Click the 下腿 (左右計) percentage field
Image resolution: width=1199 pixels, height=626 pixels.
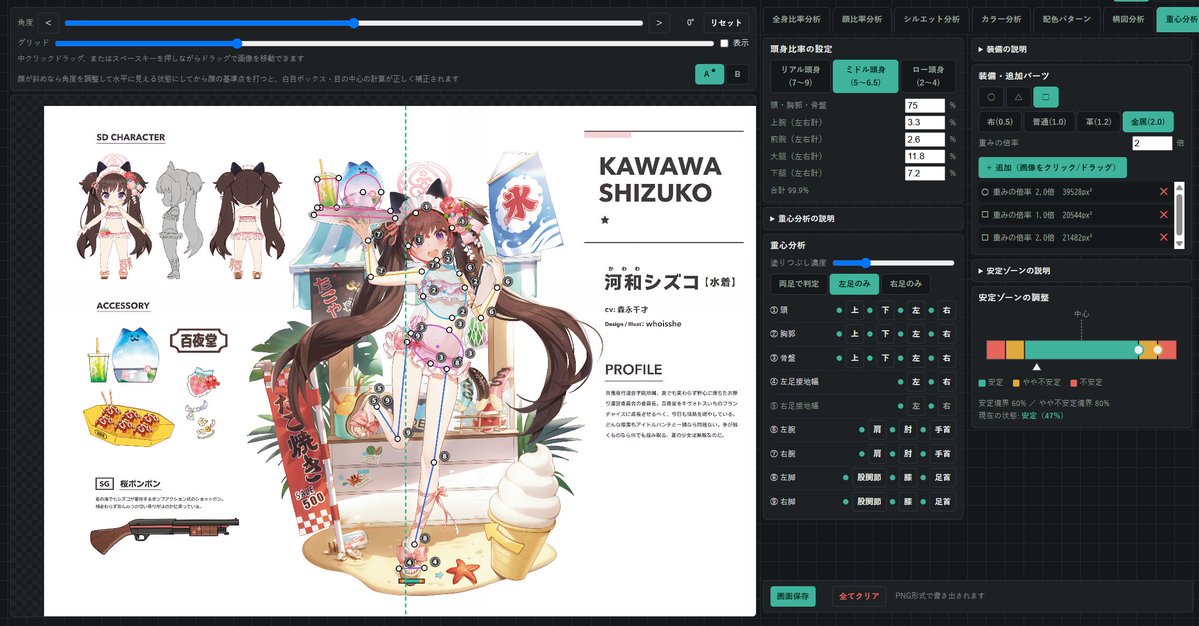coord(925,173)
